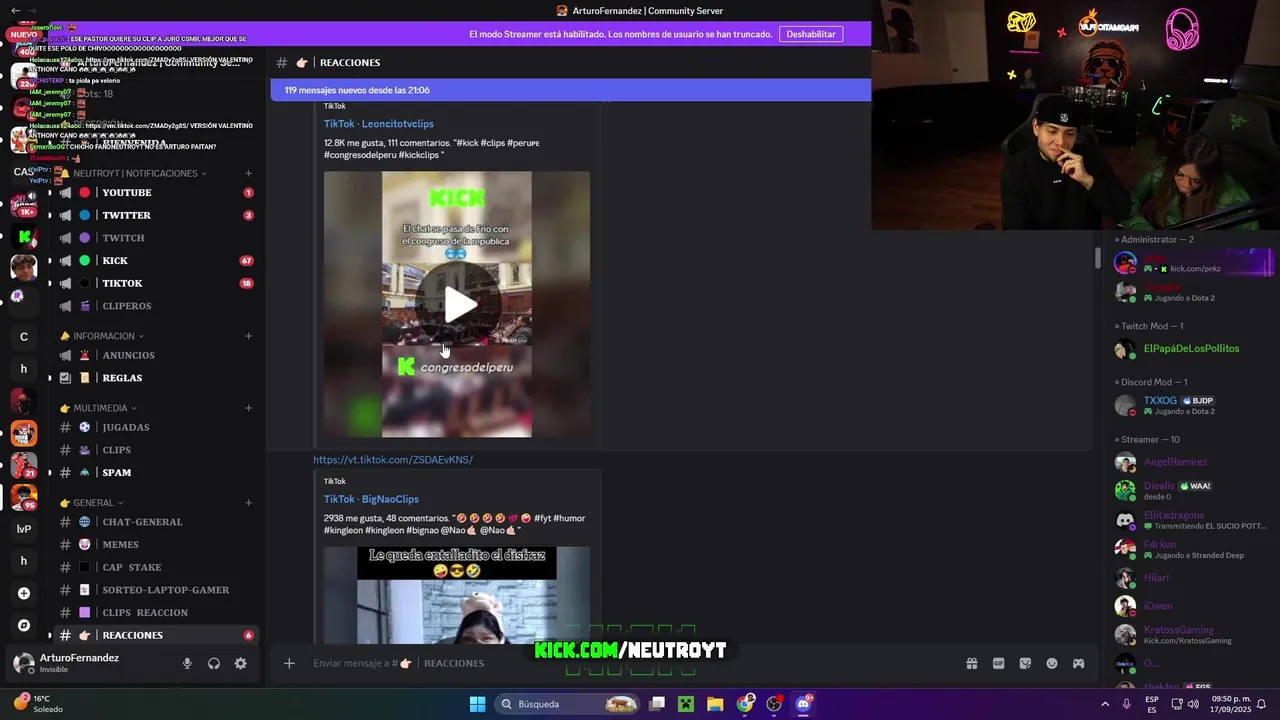Collapse the Administrator member group
The height and width of the screenshot is (720, 1280).
(x=1154, y=240)
